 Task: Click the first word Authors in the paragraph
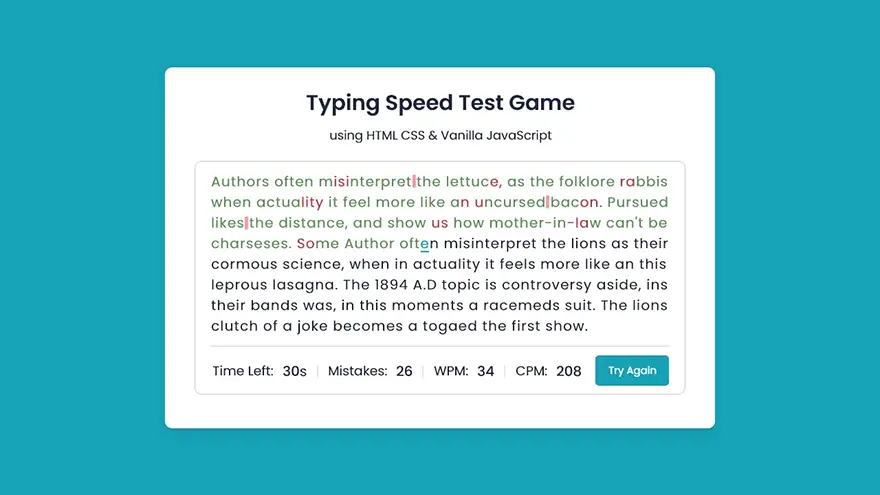240,182
